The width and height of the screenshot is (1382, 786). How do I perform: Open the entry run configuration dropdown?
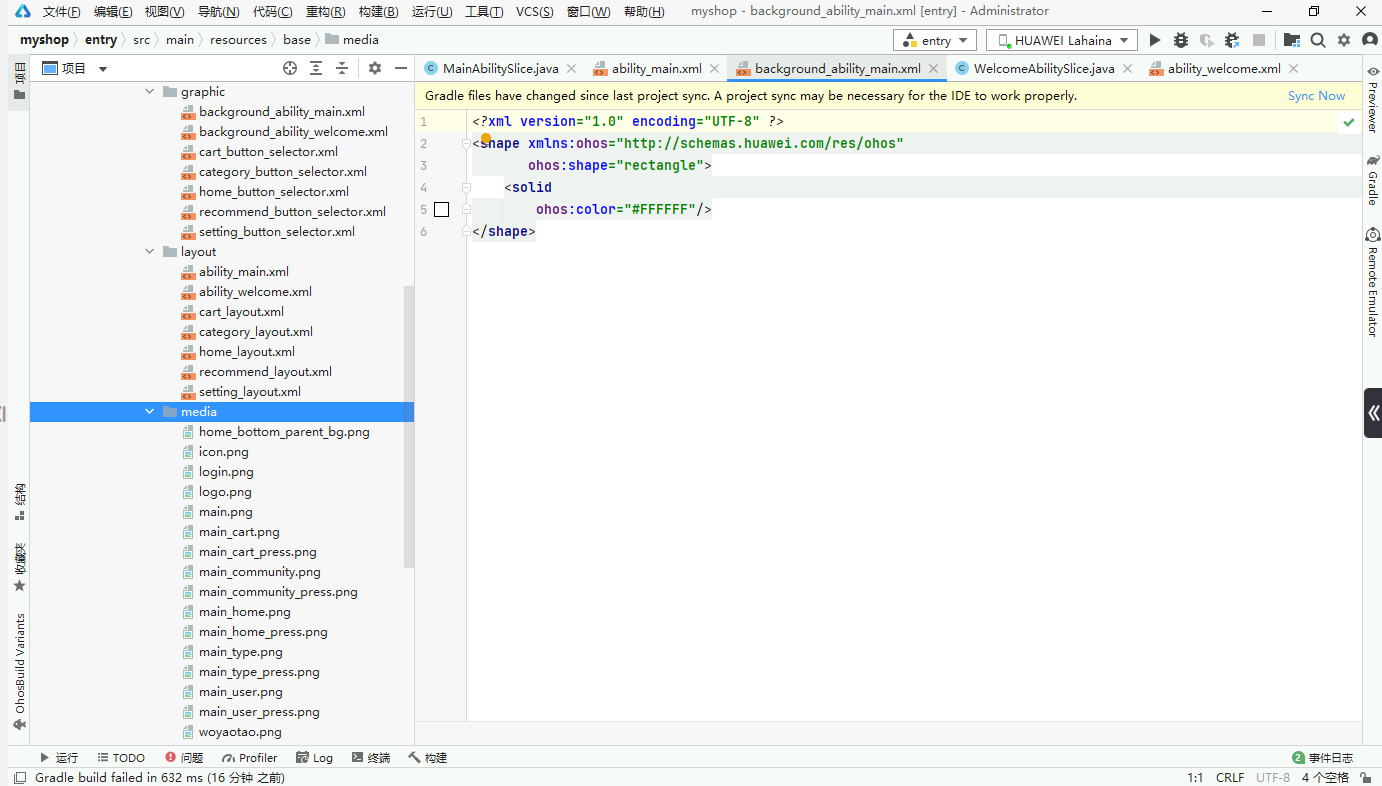(935, 40)
